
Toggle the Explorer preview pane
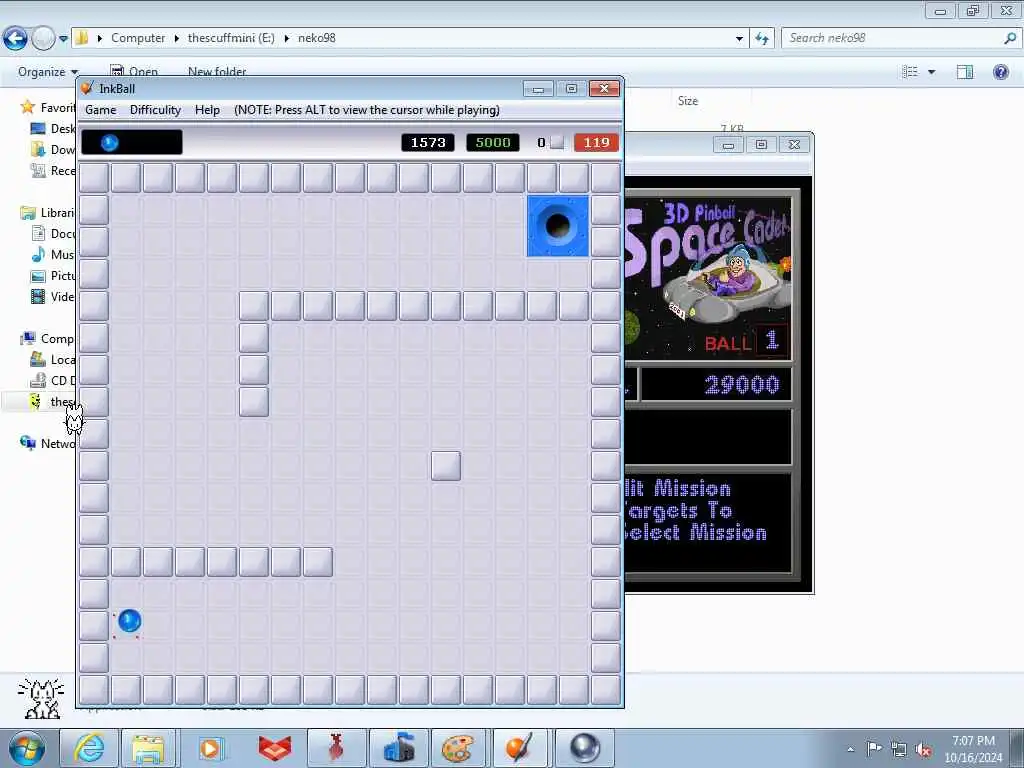point(965,72)
